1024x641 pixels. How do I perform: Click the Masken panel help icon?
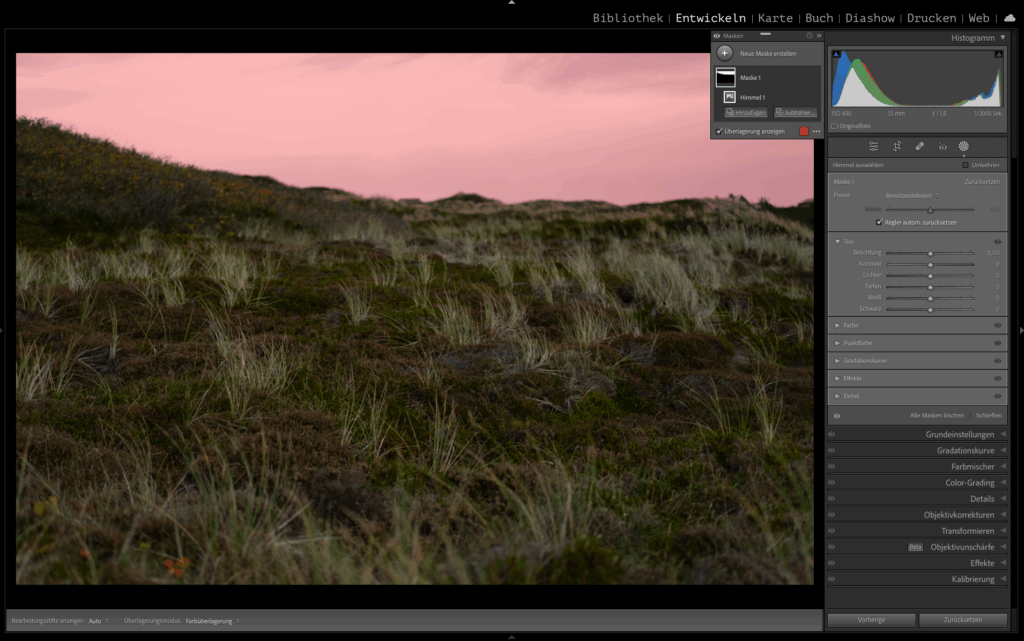809,36
